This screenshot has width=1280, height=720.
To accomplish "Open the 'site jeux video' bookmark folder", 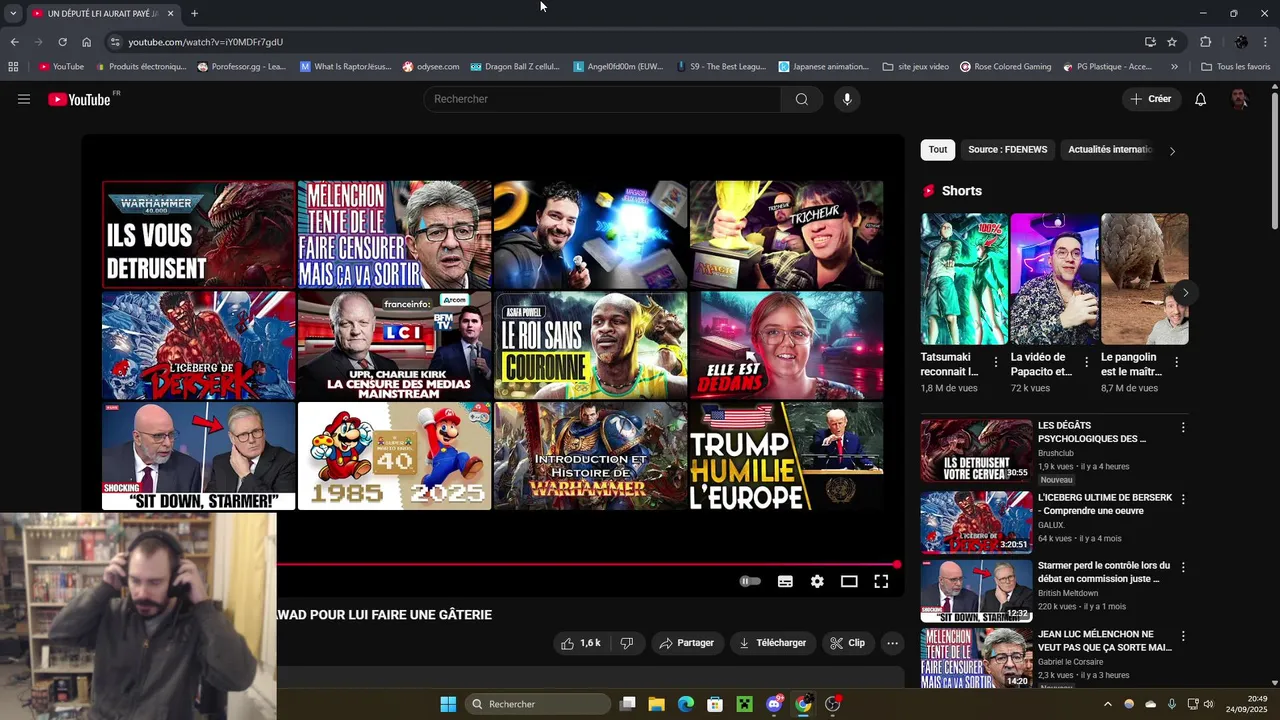I will click(916, 67).
